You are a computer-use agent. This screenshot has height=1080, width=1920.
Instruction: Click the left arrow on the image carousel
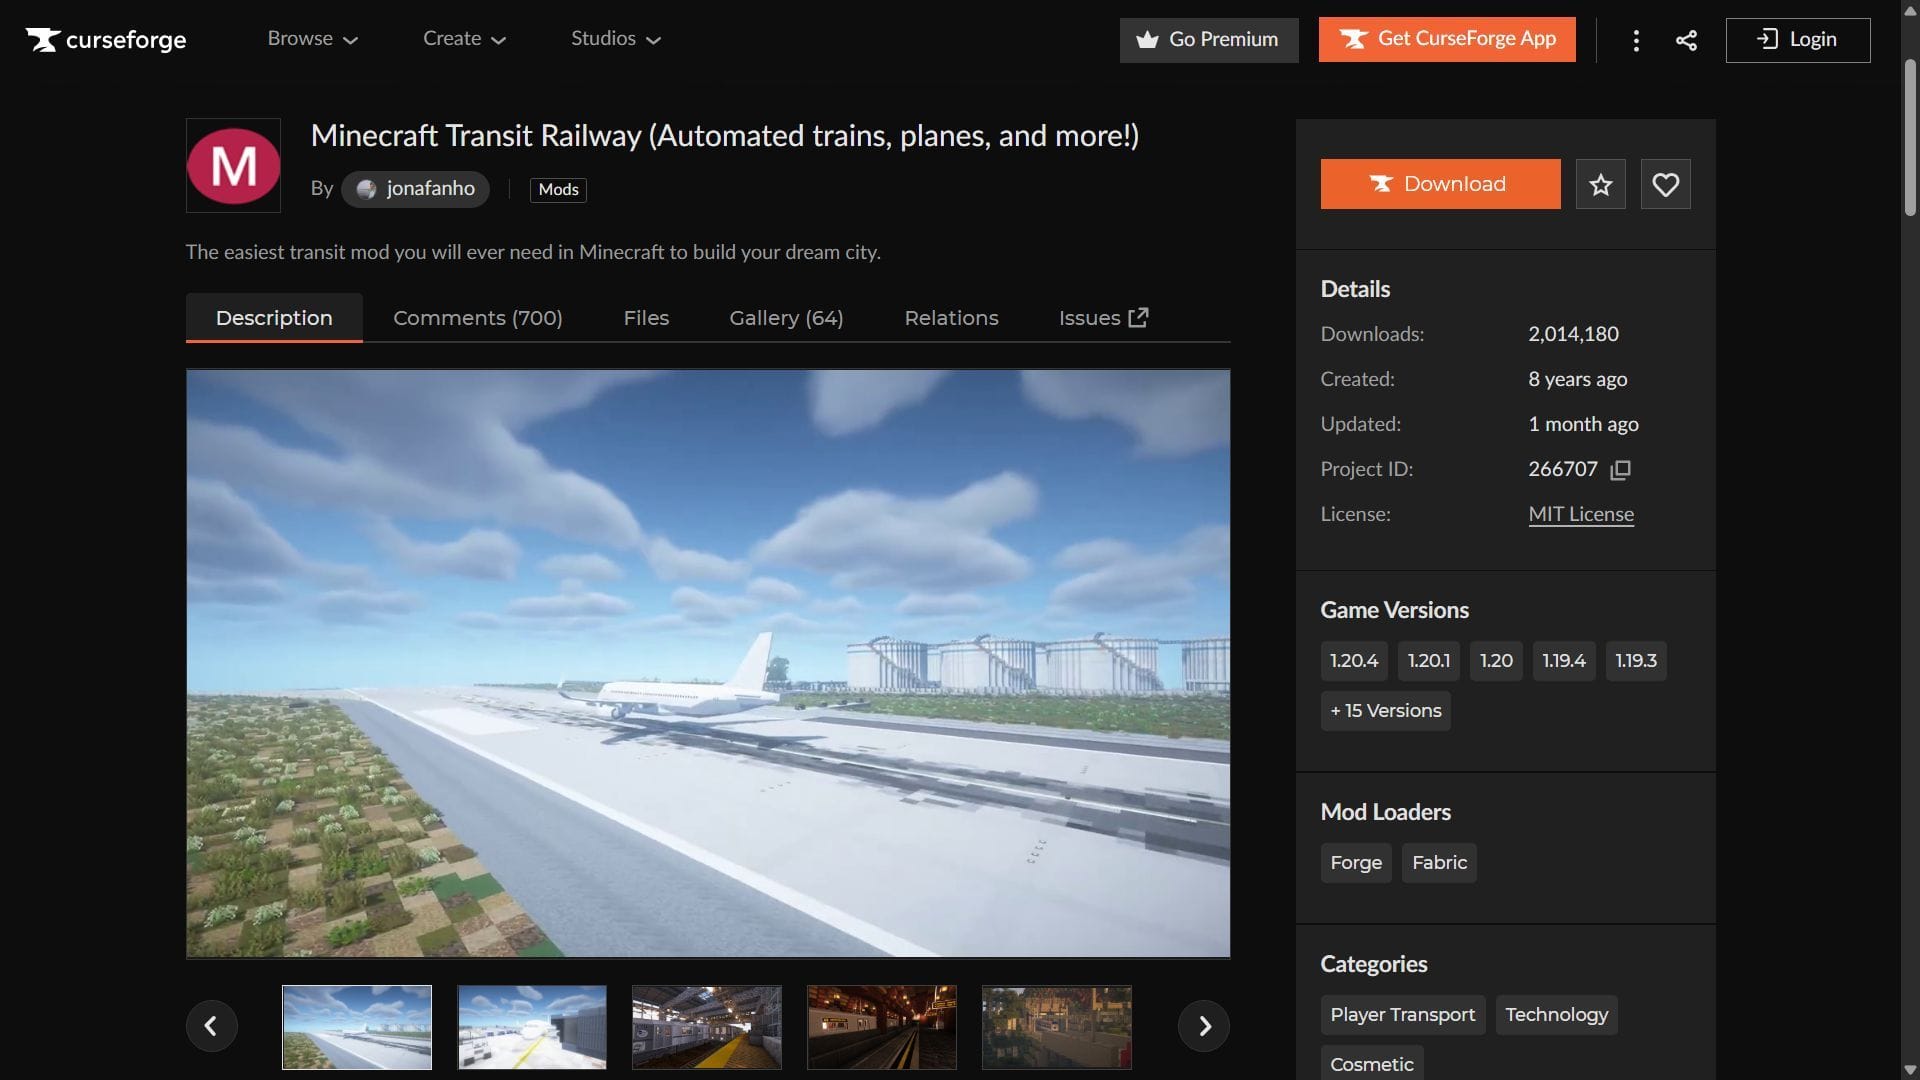[x=212, y=1026]
